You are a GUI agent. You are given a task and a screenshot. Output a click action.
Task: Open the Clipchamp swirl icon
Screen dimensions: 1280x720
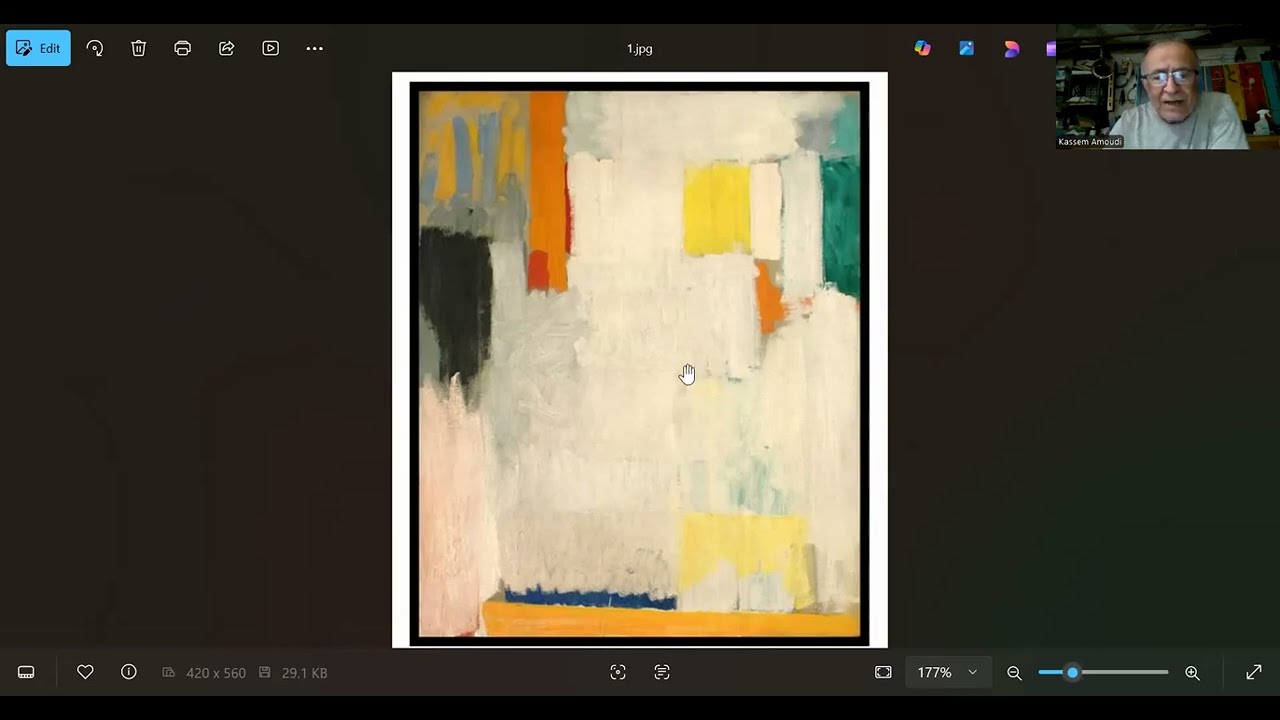[1011, 48]
